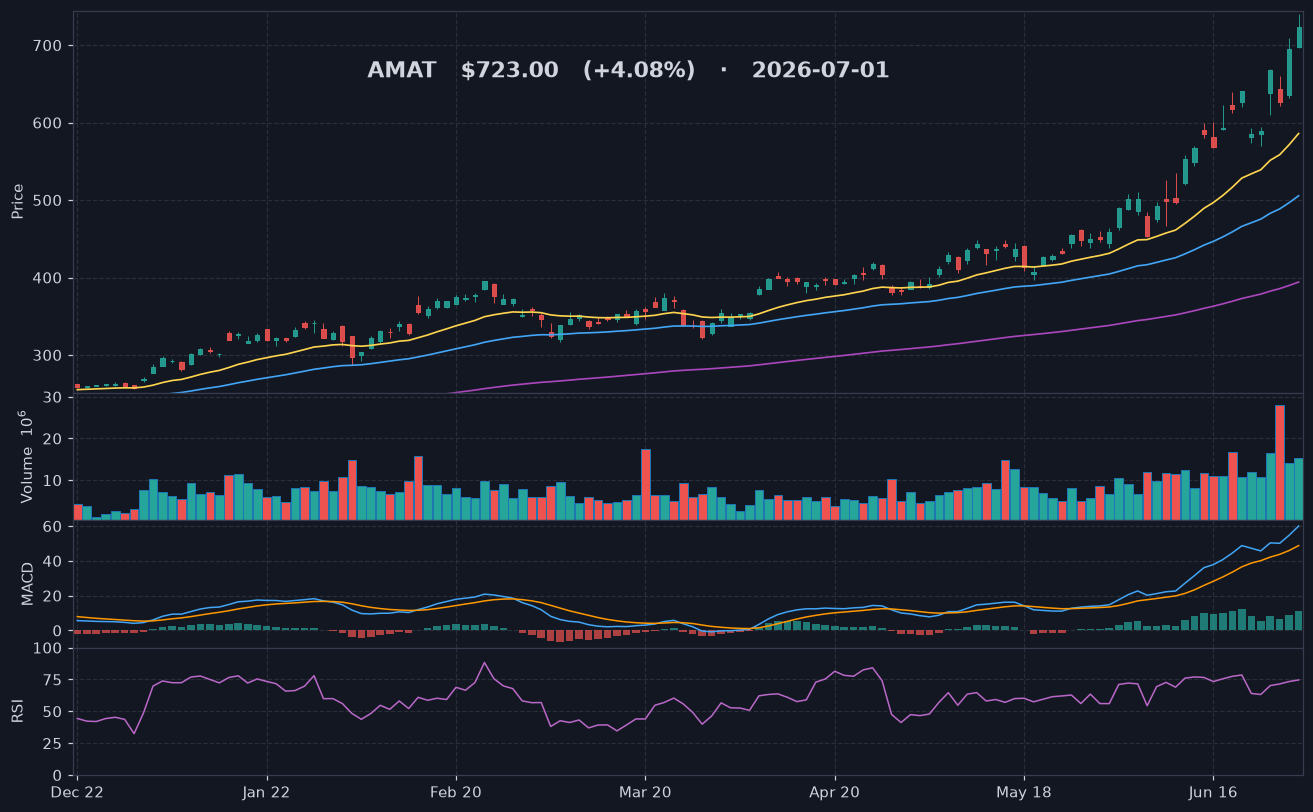This screenshot has height=812, width=1313.
Task: Click the 'May 18' date label
Action: click(x=1024, y=792)
